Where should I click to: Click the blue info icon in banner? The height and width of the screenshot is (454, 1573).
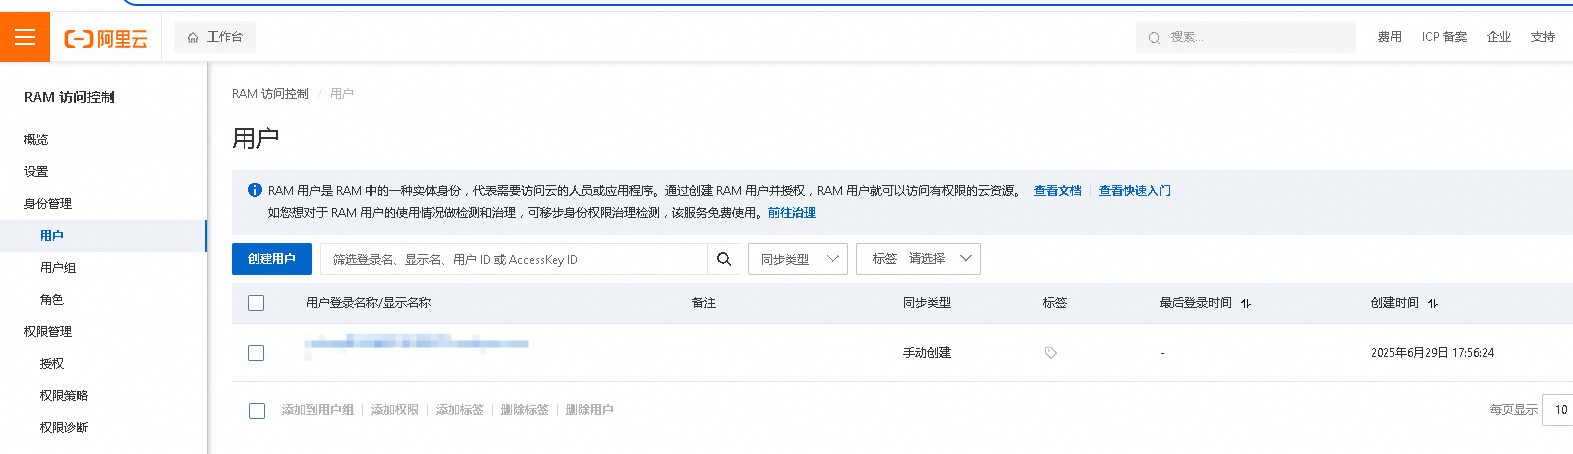coord(255,190)
